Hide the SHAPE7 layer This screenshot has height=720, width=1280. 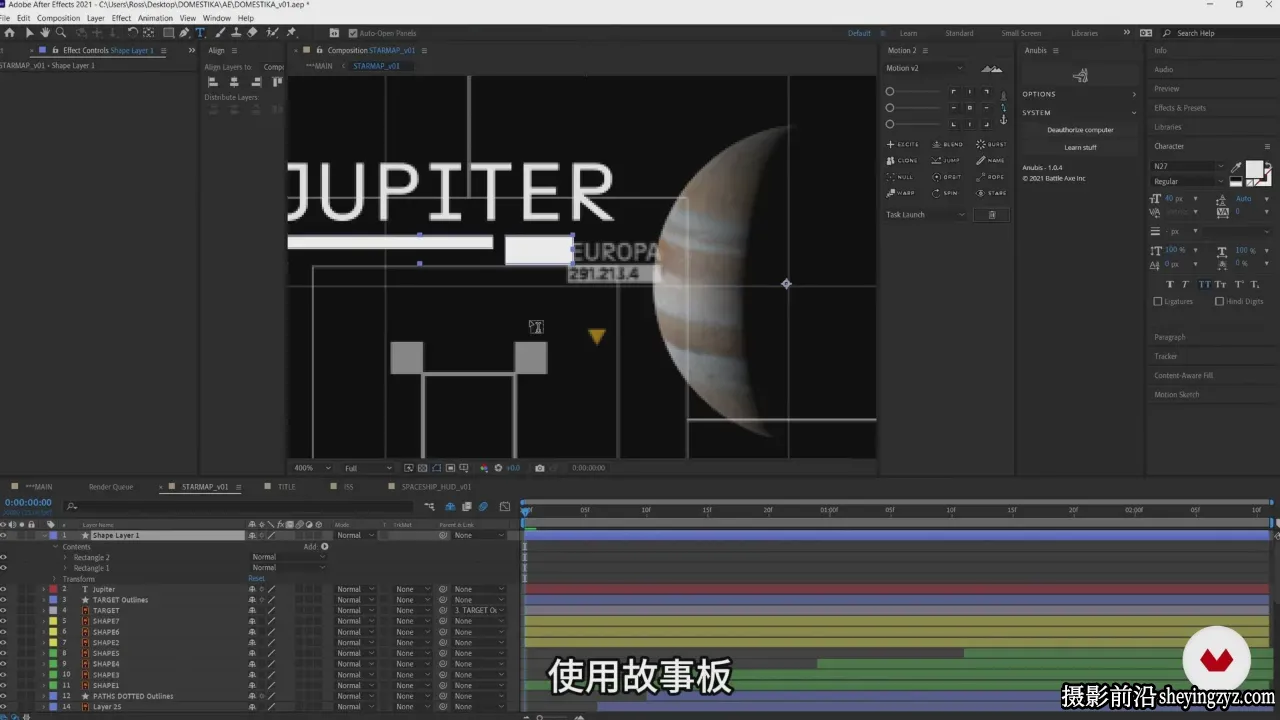click(x=3, y=621)
